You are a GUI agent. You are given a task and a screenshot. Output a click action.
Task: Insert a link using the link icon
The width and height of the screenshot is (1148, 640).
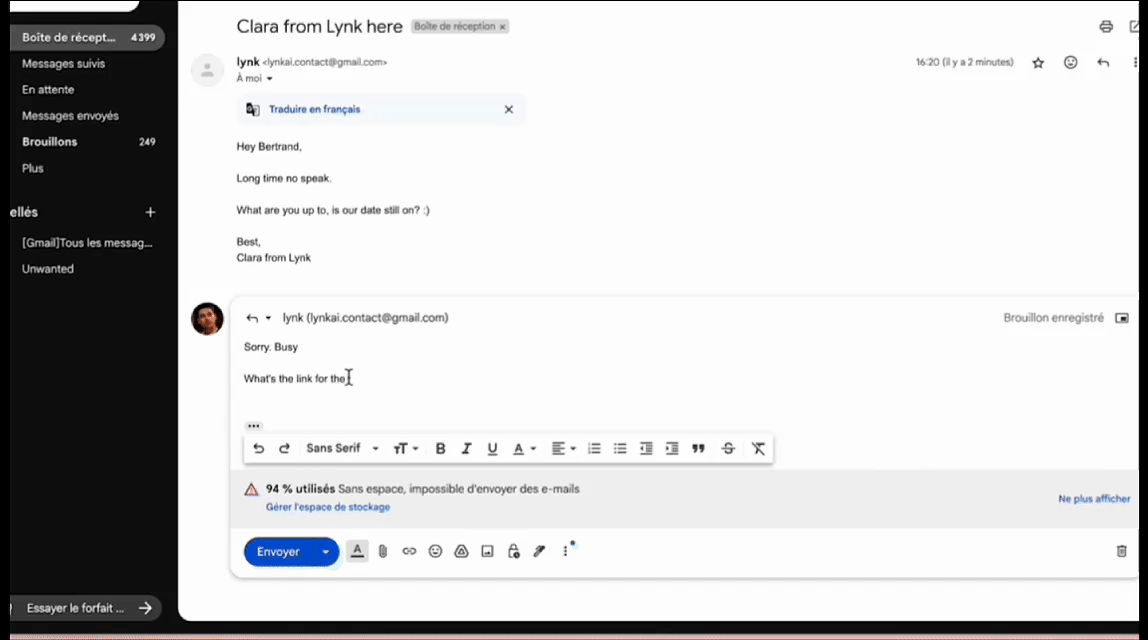409,551
